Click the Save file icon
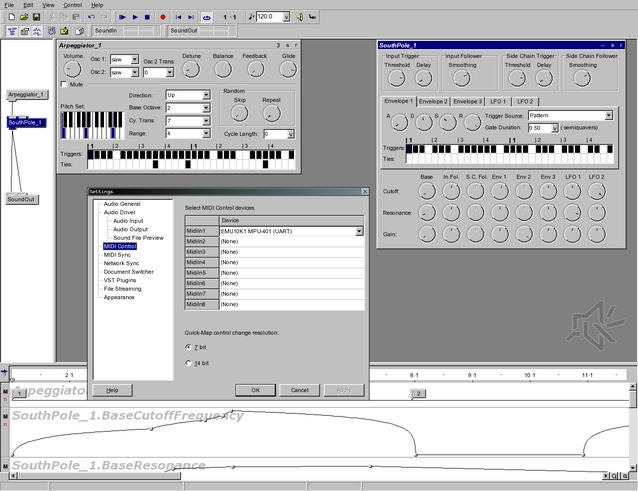 pos(35,17)
